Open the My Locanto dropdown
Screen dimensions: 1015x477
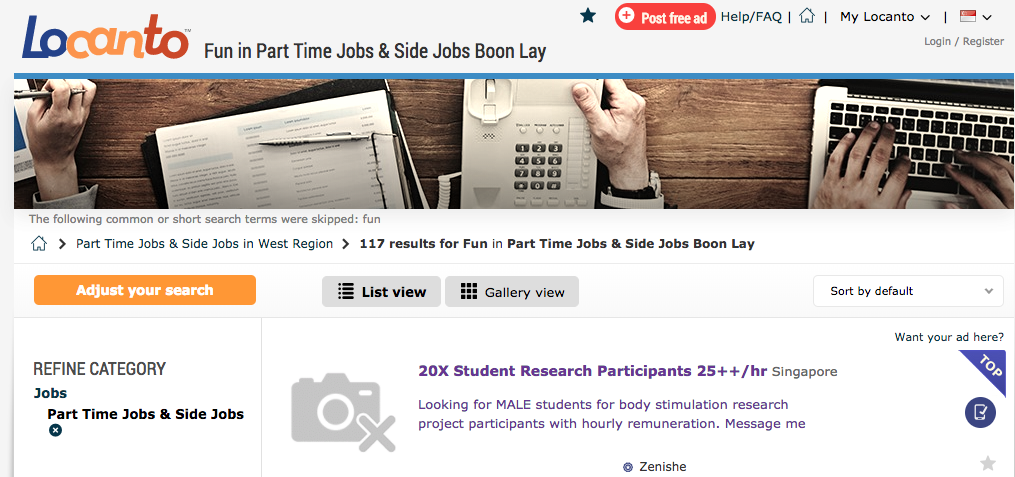click(885, 17)
